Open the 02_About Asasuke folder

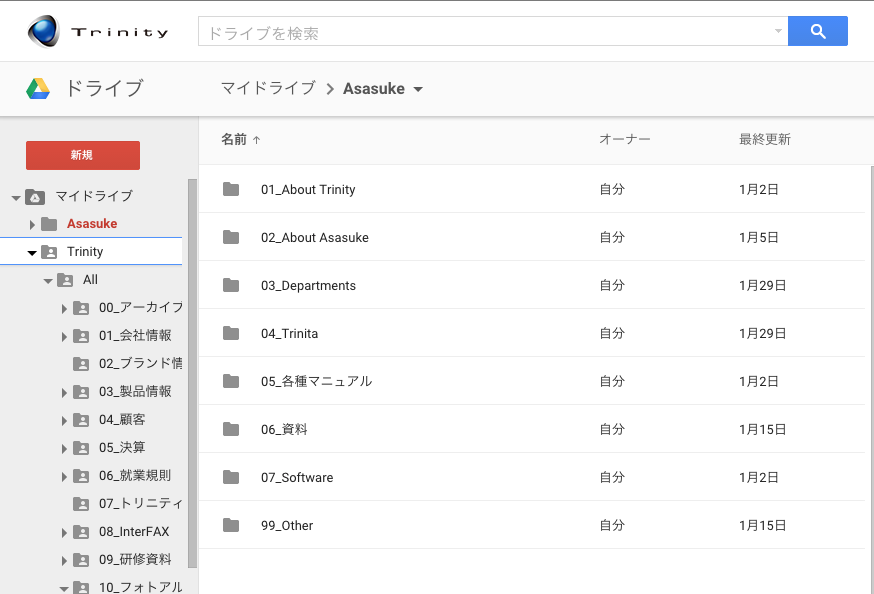tap(316, 237)
